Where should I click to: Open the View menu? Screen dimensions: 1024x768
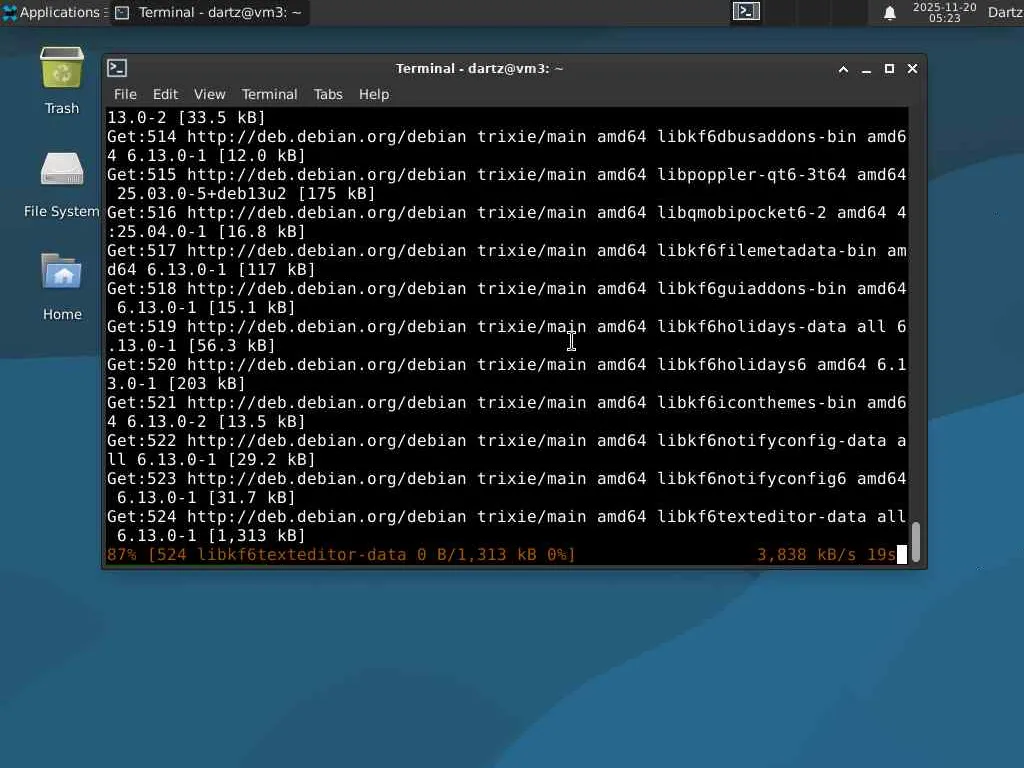click(x=210, y=94)
